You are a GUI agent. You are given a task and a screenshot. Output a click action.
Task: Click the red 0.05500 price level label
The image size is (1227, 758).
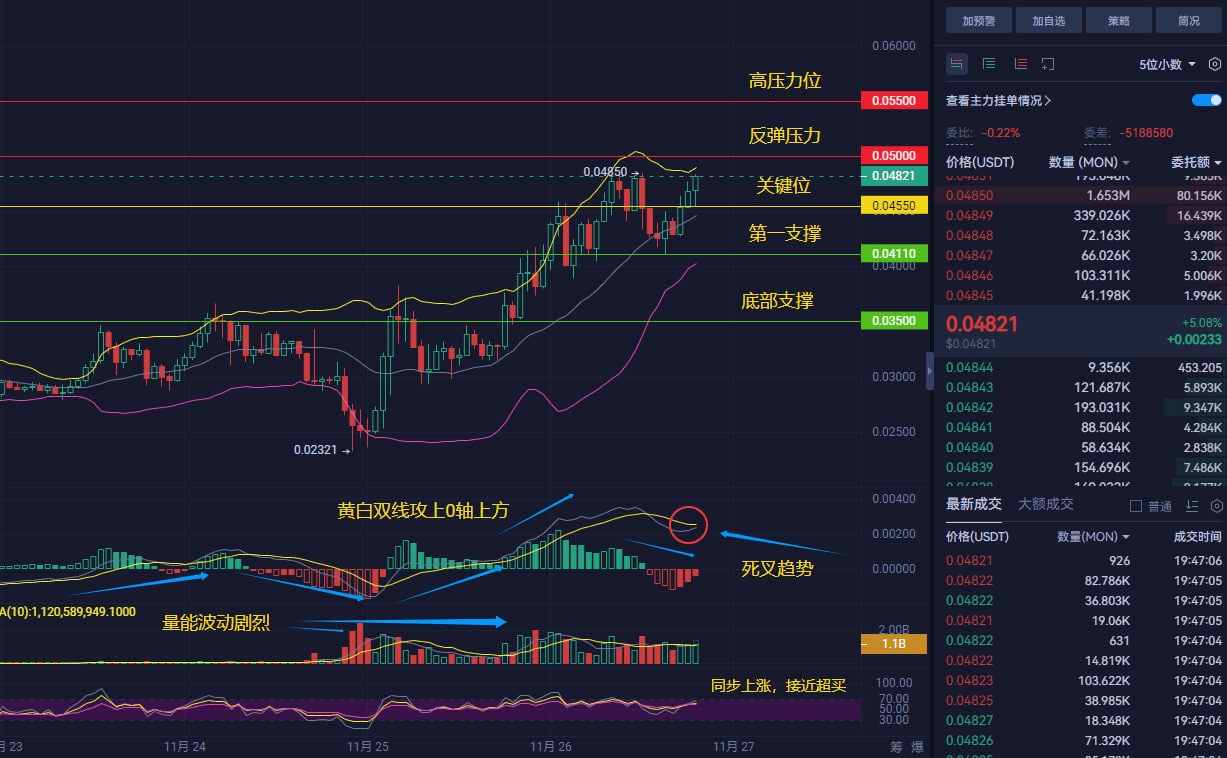894,101
